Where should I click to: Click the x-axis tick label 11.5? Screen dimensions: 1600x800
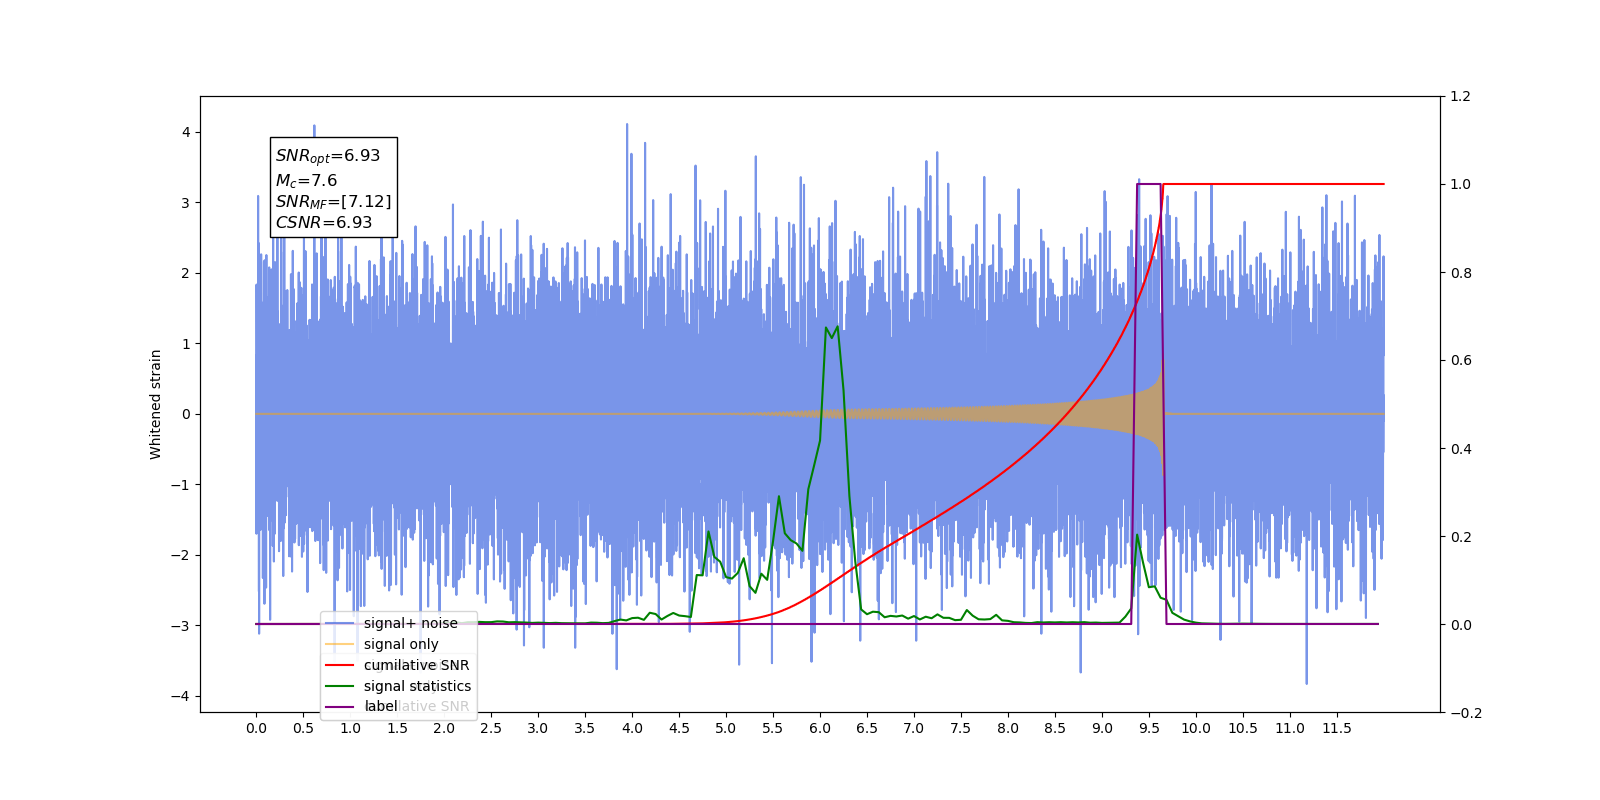click(x=1337, y=728)
